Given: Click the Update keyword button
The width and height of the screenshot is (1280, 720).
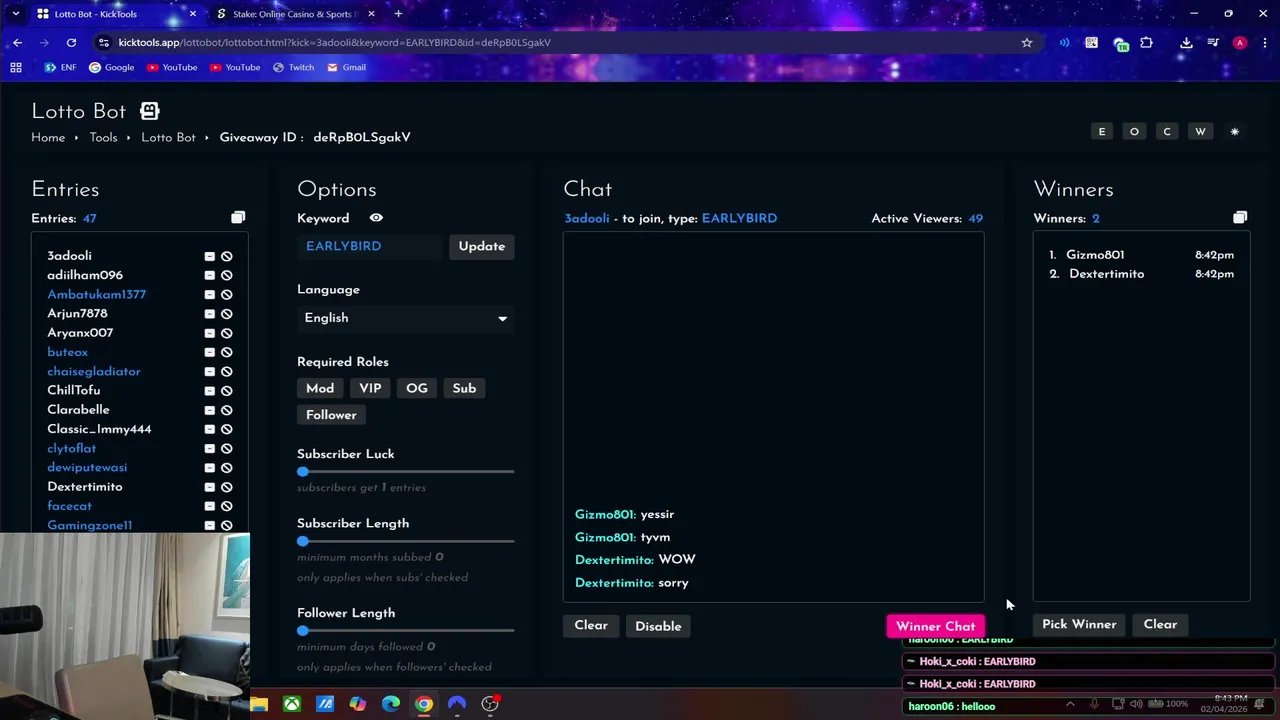Looking at the screenshot, I should tap(482, 246).
